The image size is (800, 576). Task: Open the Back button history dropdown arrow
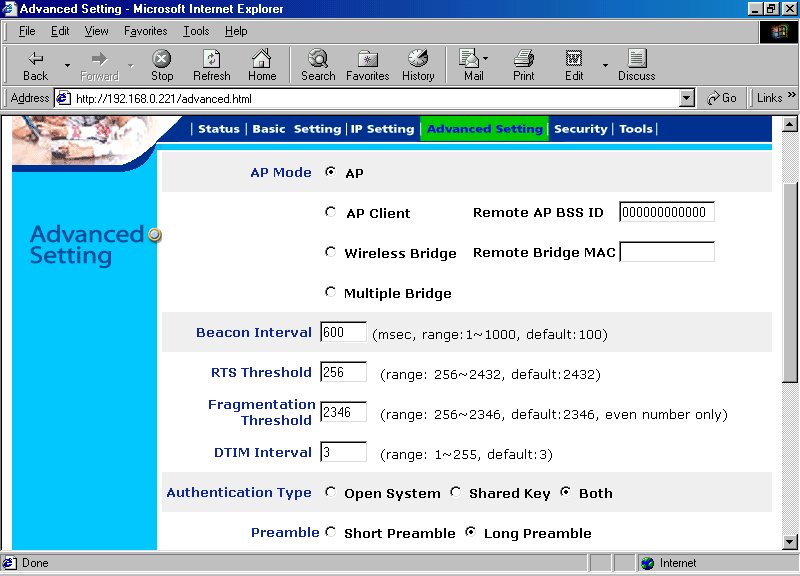coord(67,66)
